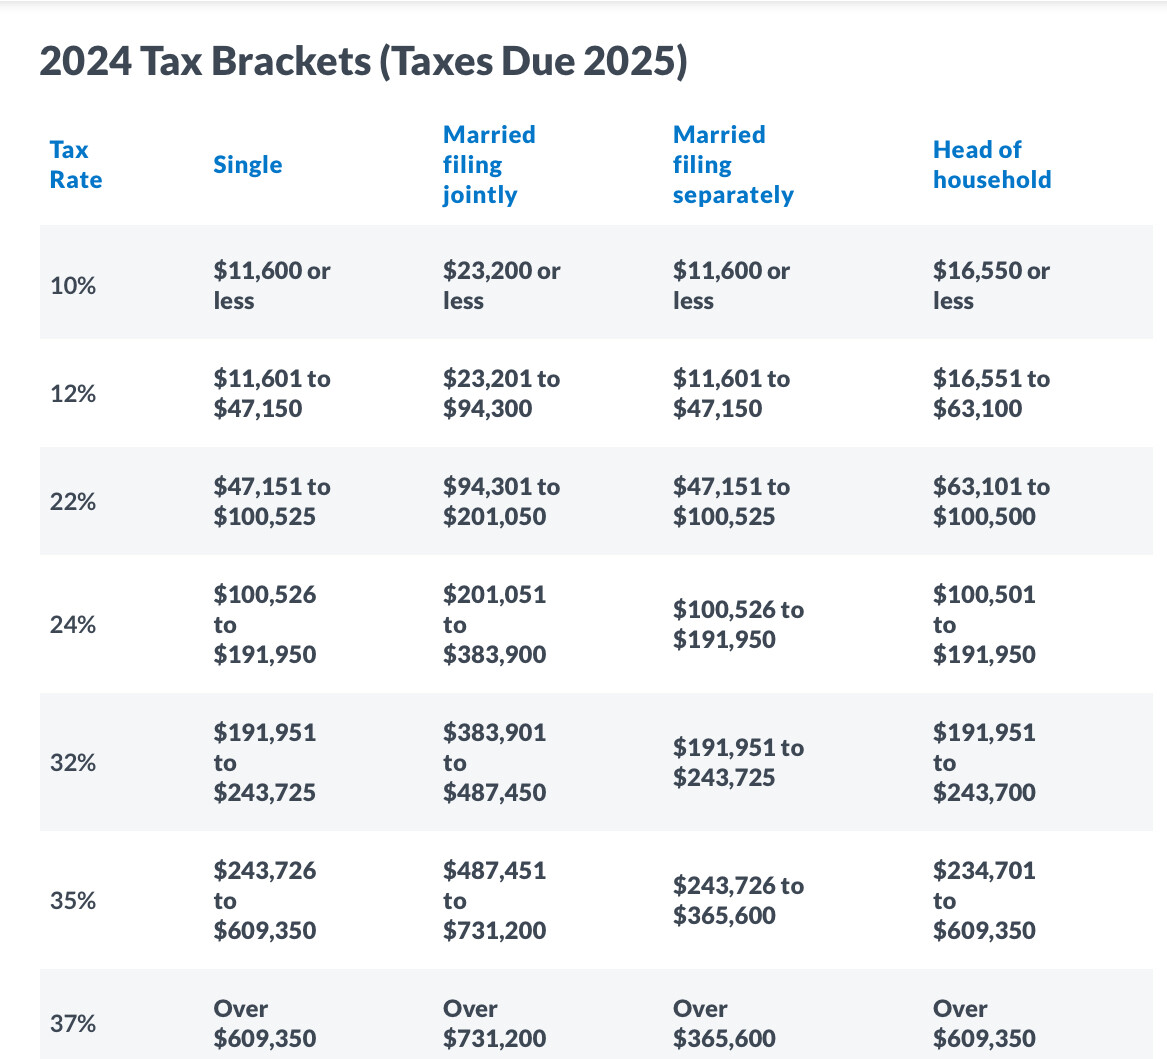Click the "2024 Tax Brackets" page heading

(363, 62)
